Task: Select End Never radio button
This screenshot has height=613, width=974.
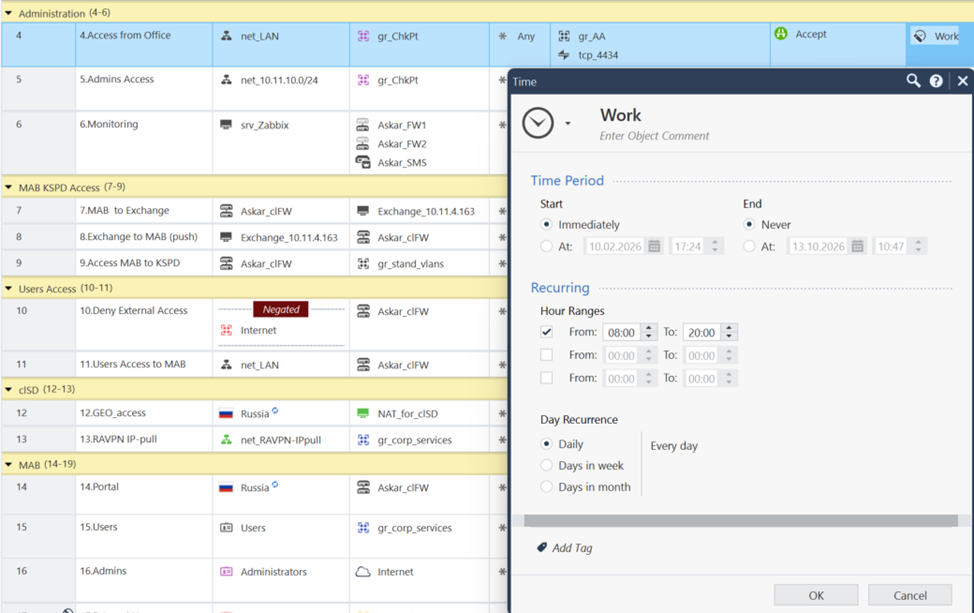Action: point(749,224)
